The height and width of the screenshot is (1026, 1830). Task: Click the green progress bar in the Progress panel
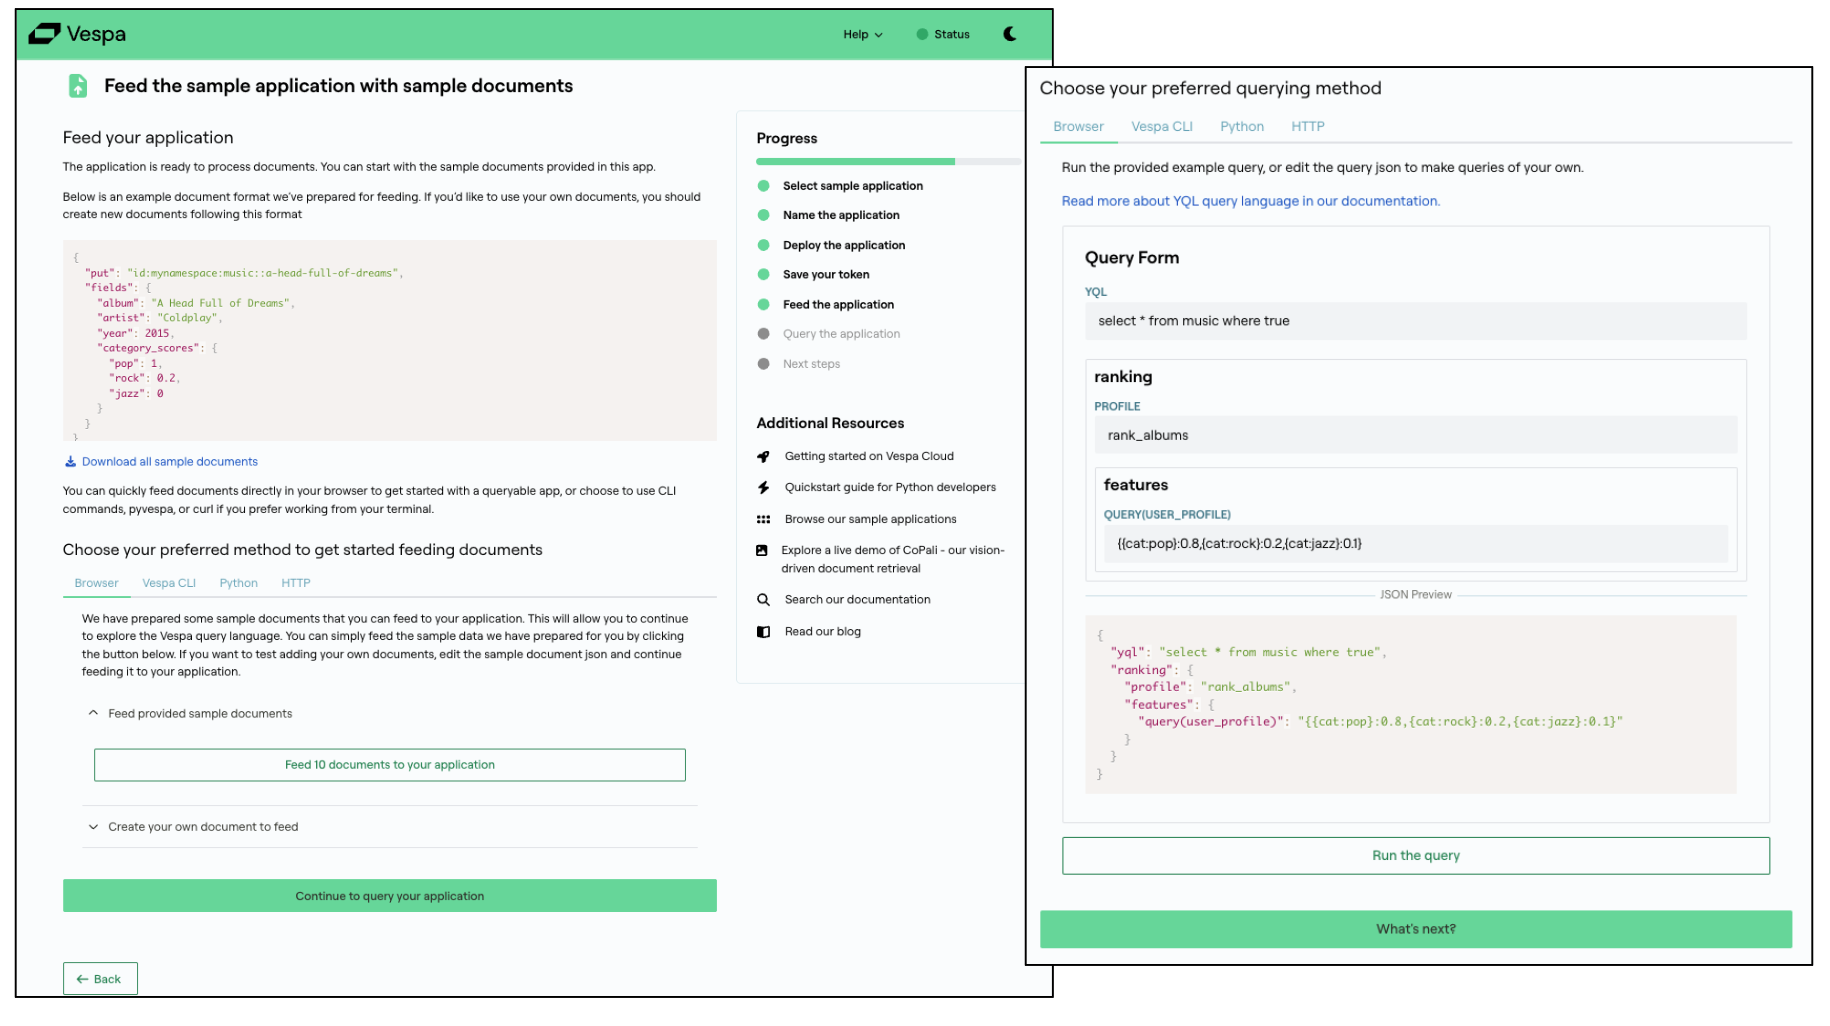pos(854,161)
